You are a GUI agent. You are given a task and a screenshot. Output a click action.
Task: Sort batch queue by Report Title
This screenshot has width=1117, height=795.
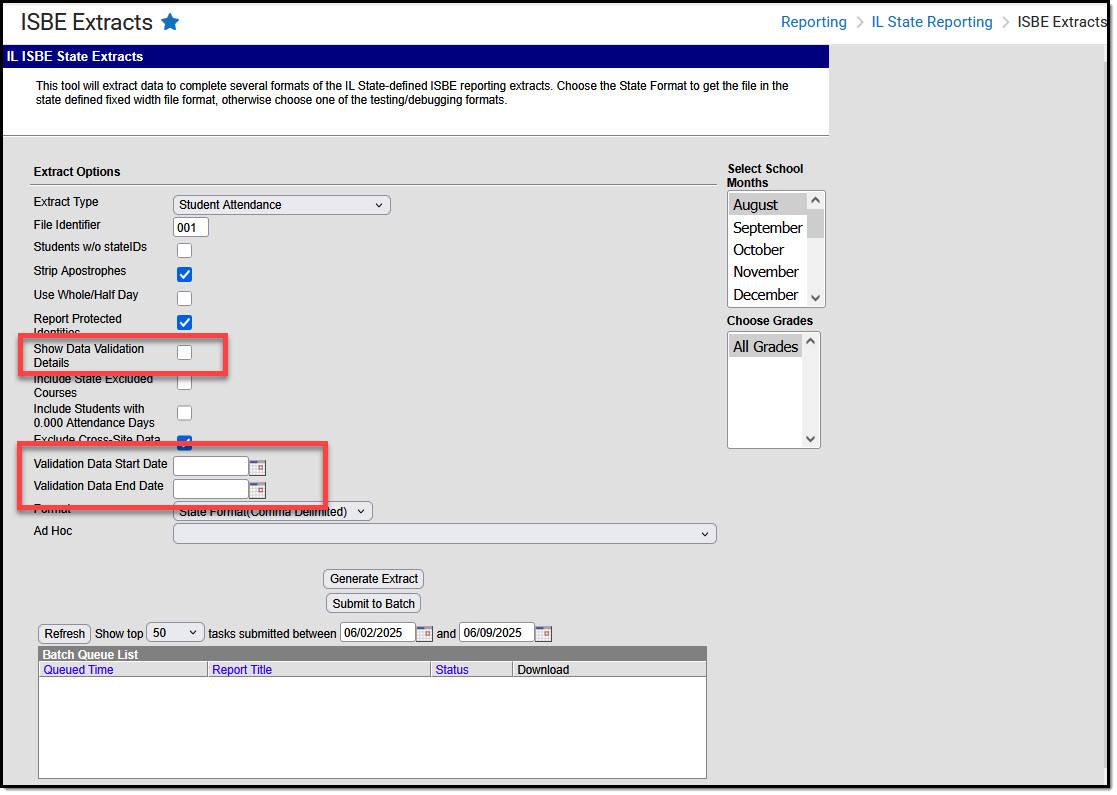[x=242, y=670]
